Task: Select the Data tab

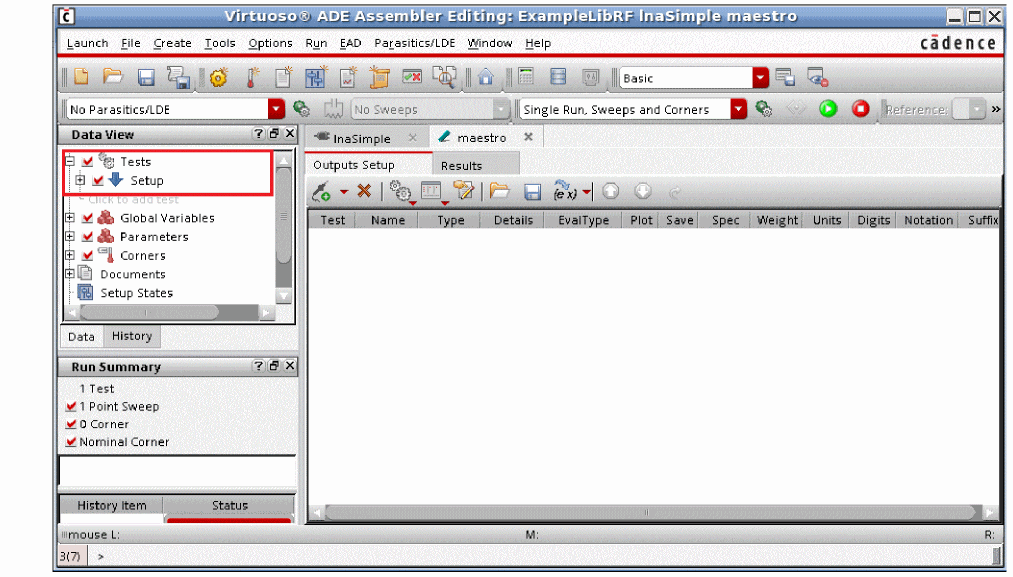Action: [81, 337]
